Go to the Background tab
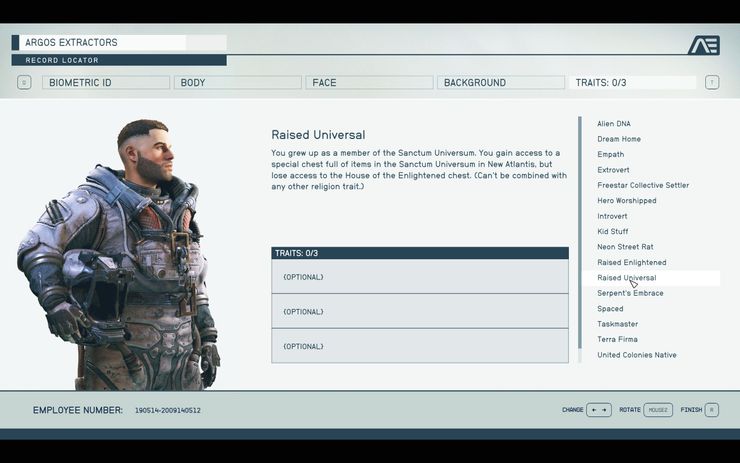740x463 pixels. (x=501, y=83)
